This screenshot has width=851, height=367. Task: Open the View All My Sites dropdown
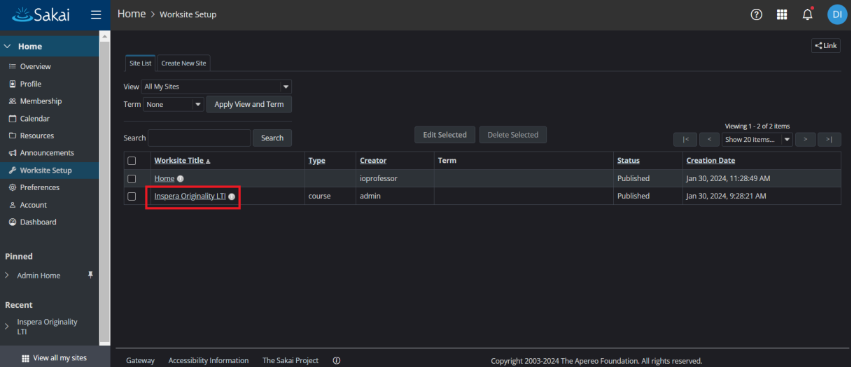pyautogui.click(x=217, y=87)
